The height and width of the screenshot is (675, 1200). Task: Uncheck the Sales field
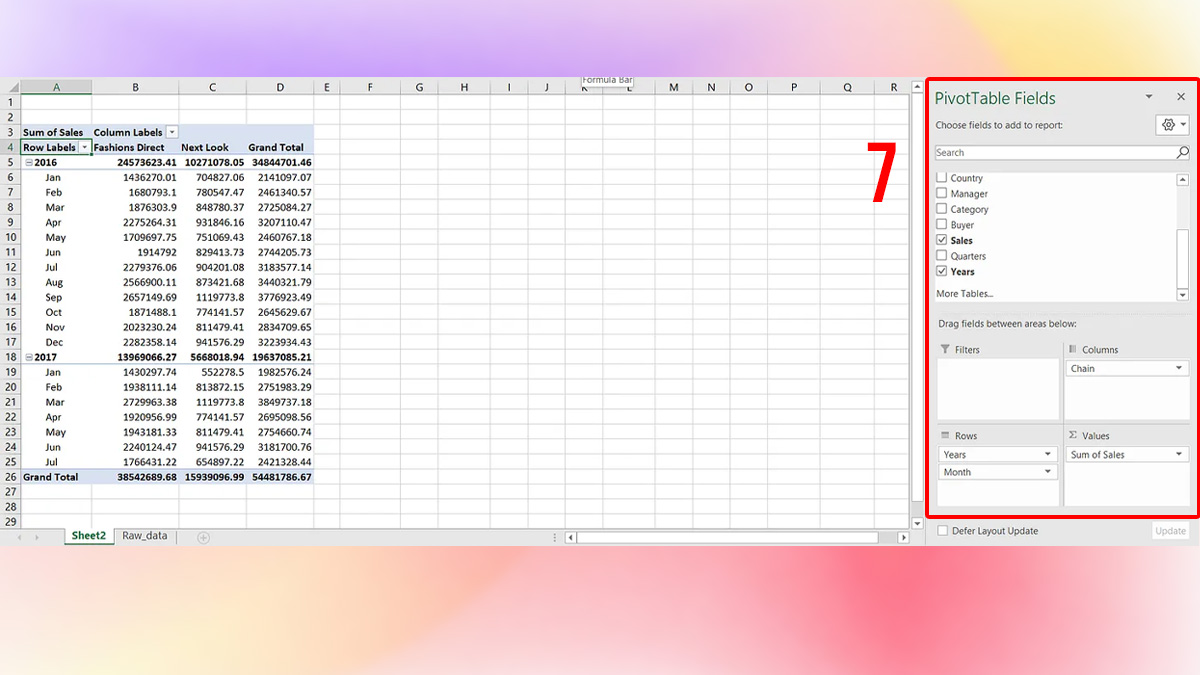942,240
